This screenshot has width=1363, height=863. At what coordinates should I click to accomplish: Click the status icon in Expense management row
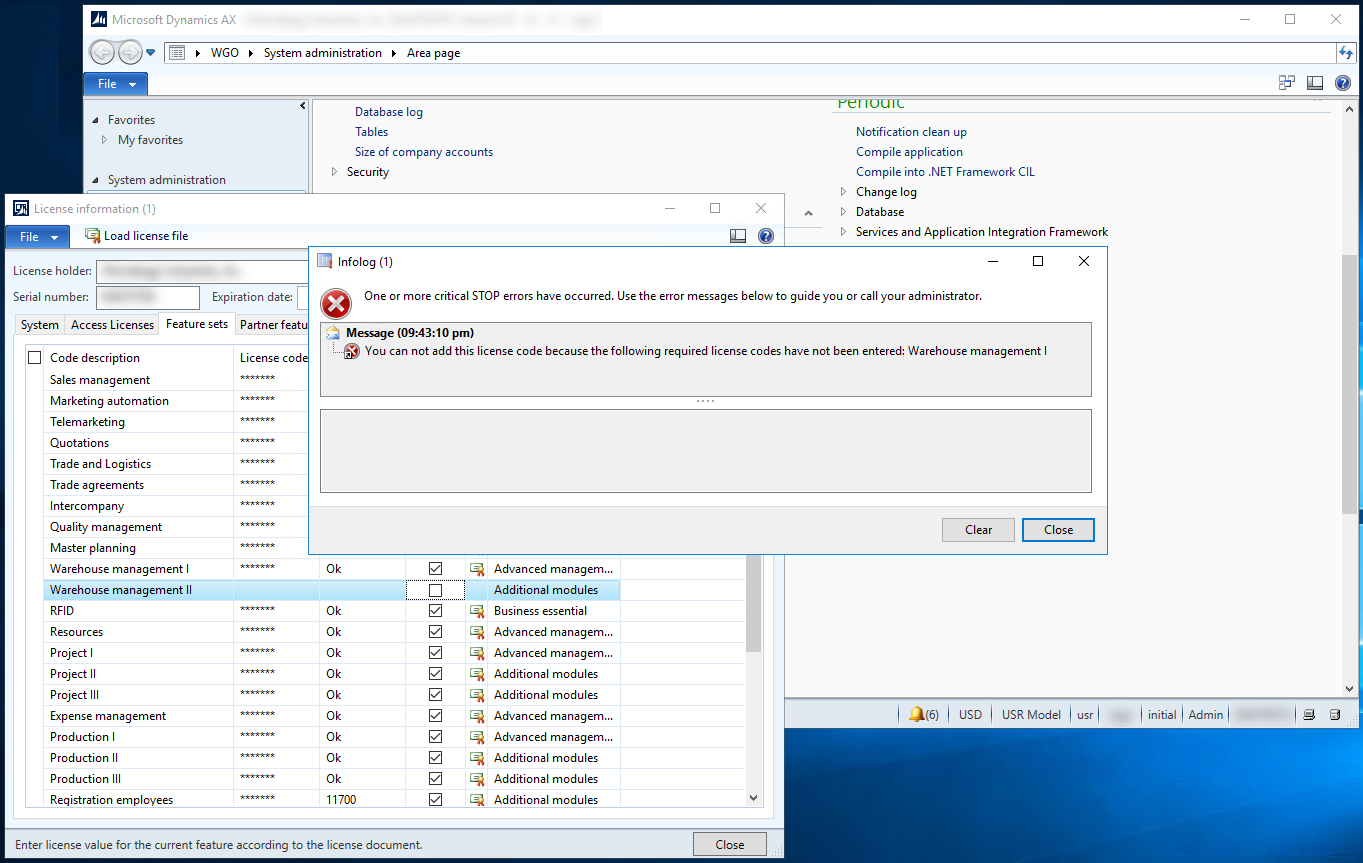point(477,716)
